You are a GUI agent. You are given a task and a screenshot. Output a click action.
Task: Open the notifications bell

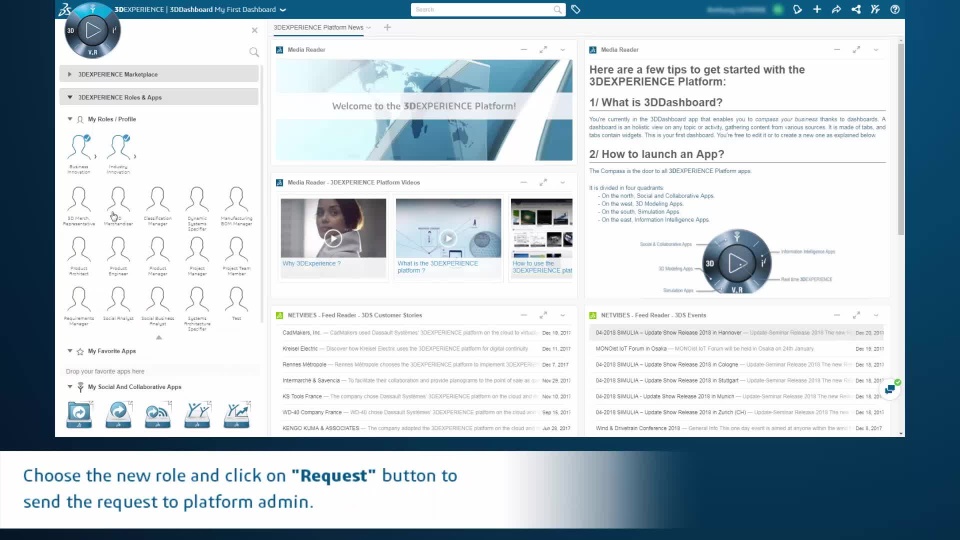click(x=797, y=9)
